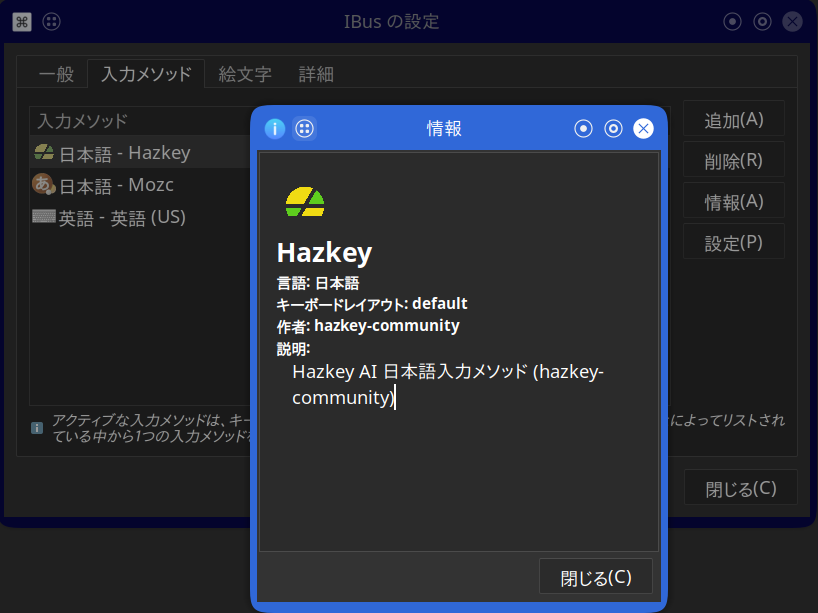818x613 pixels.
Task: Click the 情報(A) button in IBus の設定
Action: (x=733, y=202)
